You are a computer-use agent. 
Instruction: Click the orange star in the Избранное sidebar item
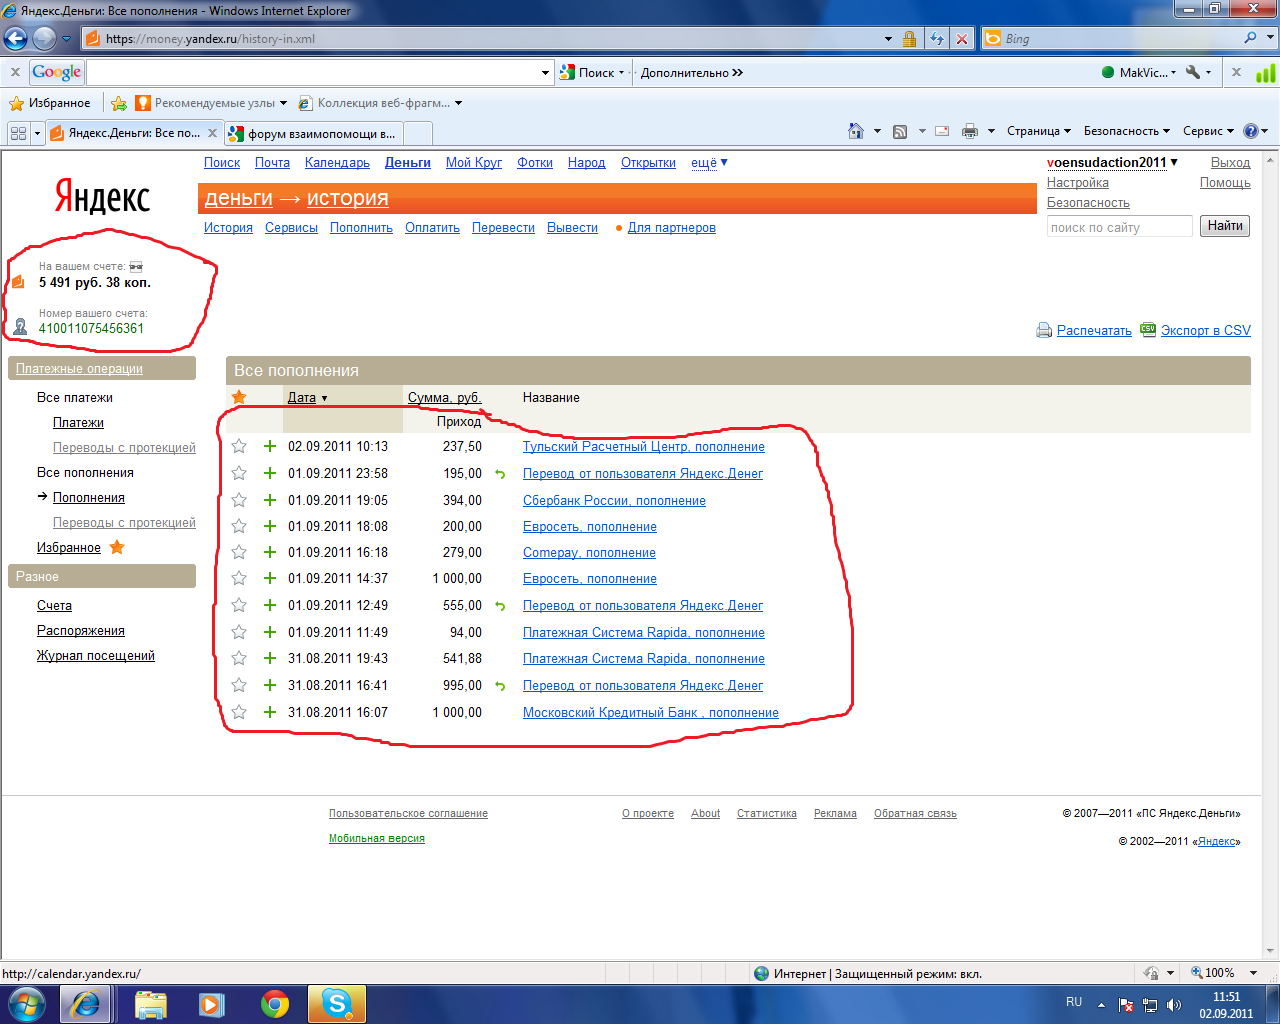click(x=117, y=547)
